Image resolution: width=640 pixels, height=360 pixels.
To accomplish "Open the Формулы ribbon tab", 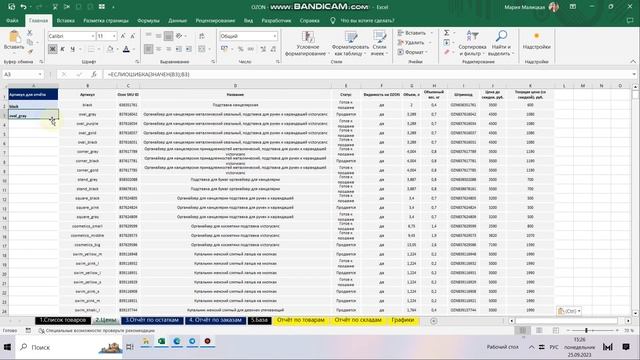I will tap(148, 20).
